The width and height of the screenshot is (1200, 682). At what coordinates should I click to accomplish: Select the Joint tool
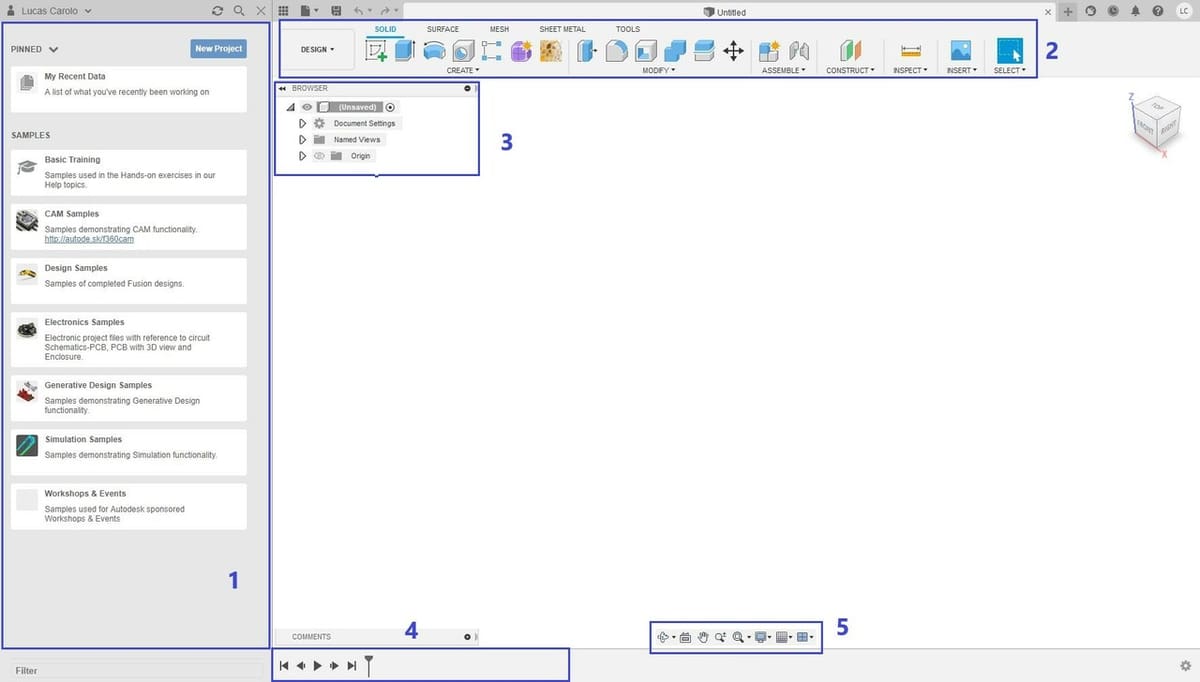tap(798, 50)
